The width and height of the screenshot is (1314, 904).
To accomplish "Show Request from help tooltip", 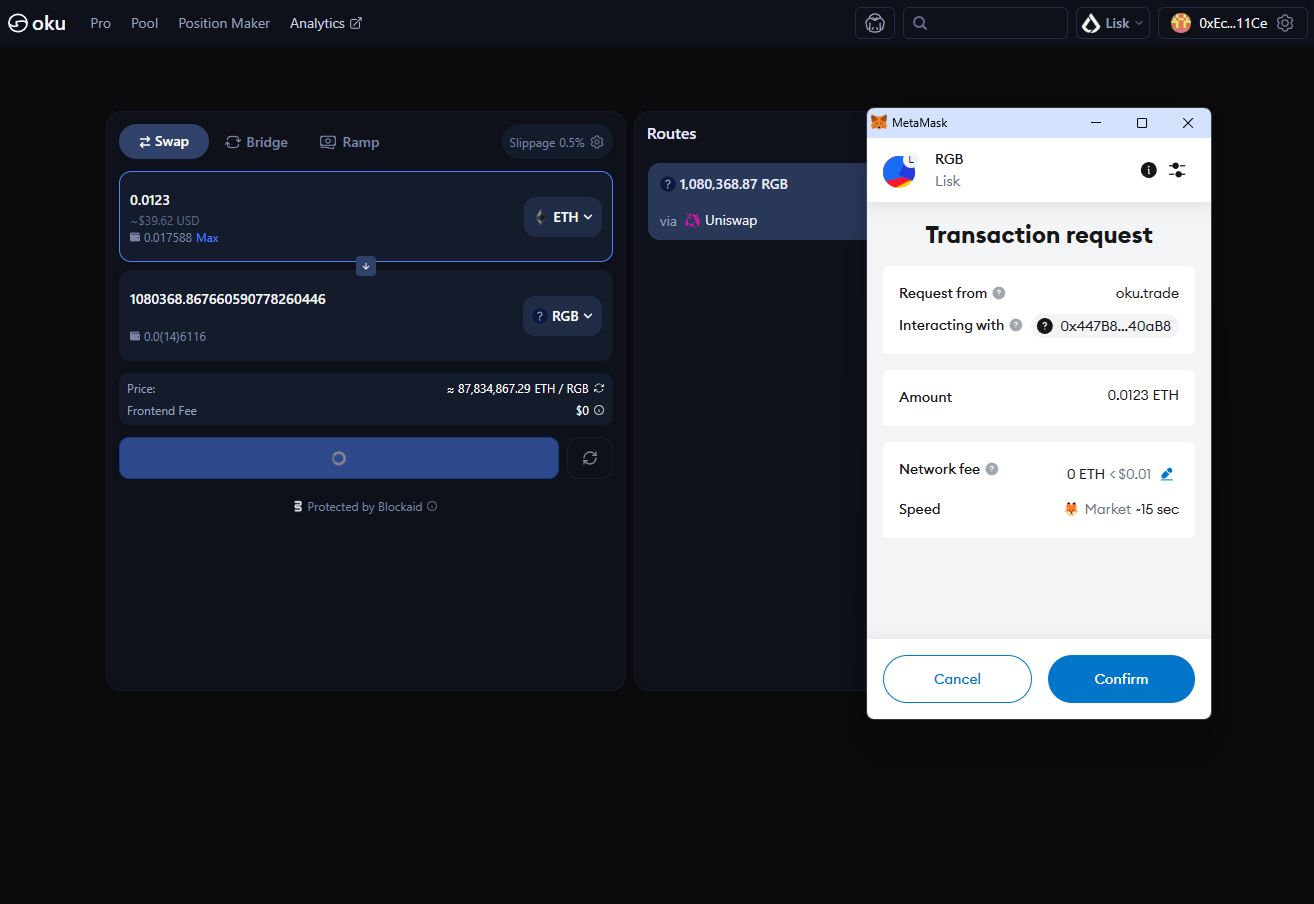I will (x=999, y=293).
